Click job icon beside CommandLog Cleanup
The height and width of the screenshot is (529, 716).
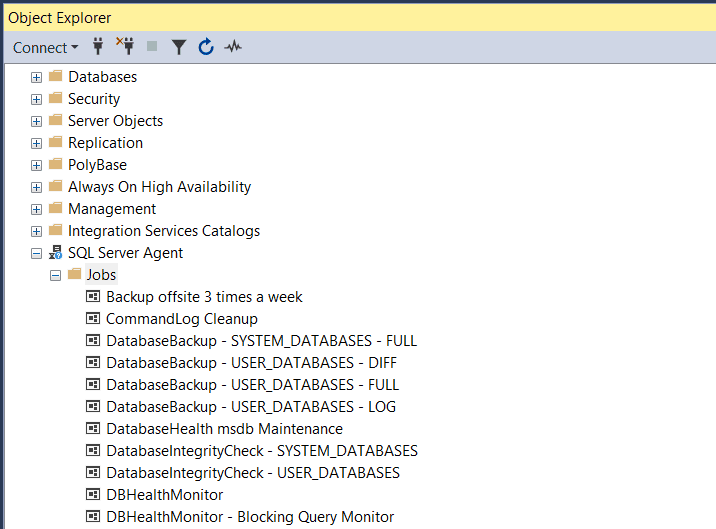click(x=93, y=318)
